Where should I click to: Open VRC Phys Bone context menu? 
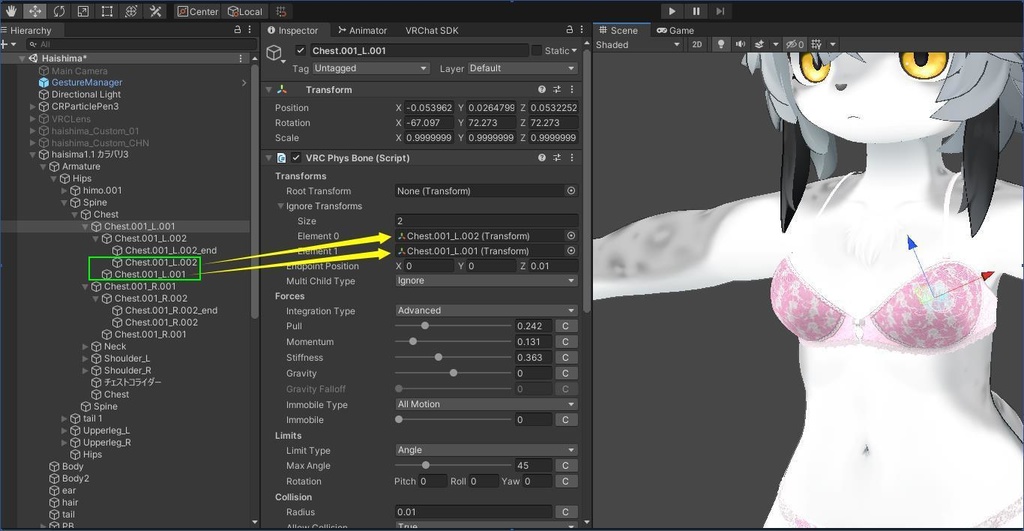(x=572, y=158)
